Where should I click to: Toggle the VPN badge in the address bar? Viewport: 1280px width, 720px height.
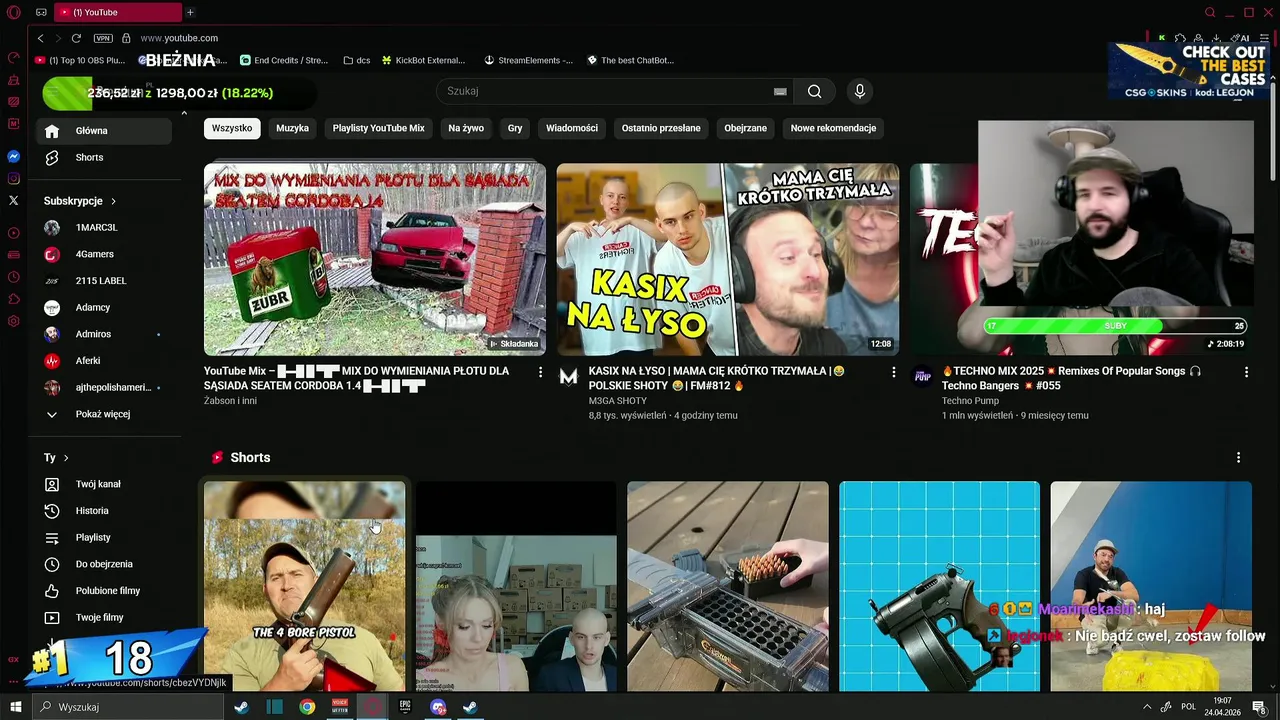tap(103, 38)
